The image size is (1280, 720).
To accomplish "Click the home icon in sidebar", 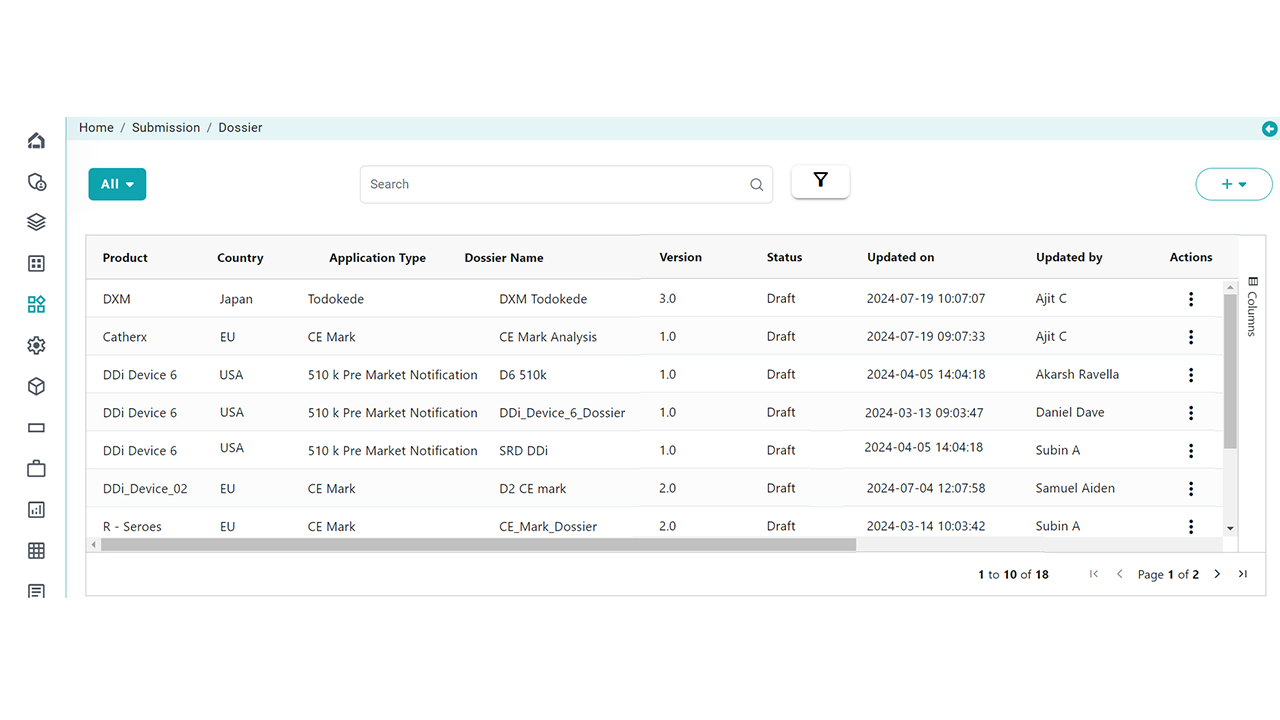I will pyautogui.click(x=36, y=140).
